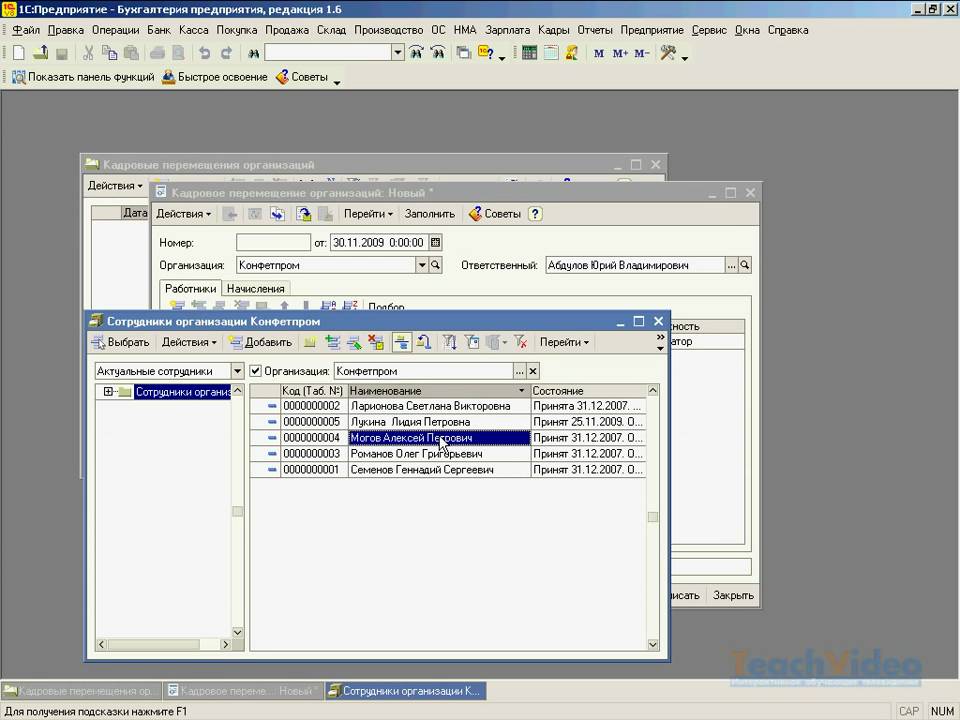Image resolution: width=960 pixels, height=720 pixels.
Task: Open the Файл menu
Action: point(26,30)
